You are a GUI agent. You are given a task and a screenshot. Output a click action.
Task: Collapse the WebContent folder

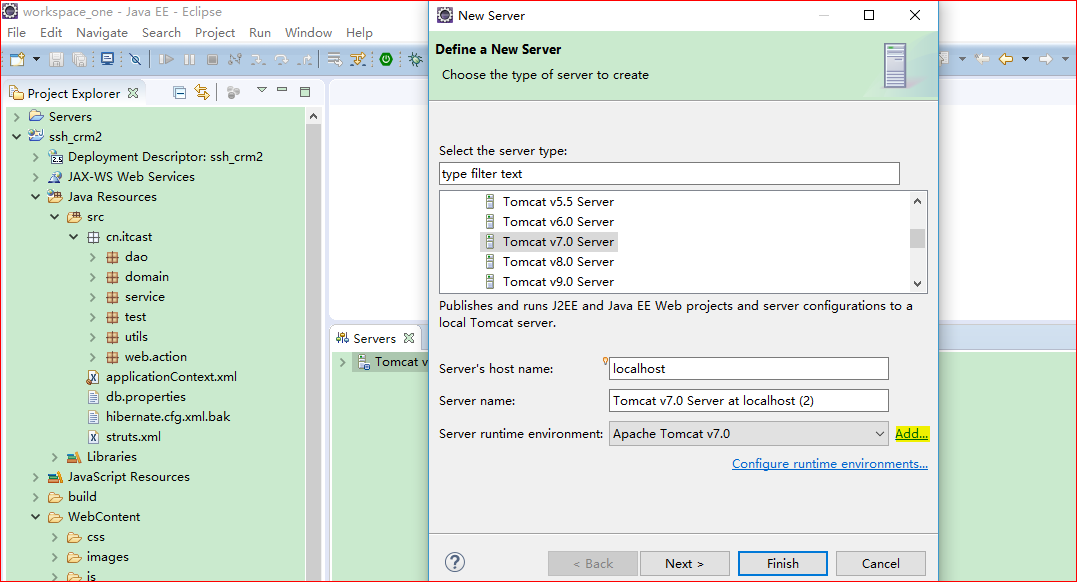pos(36,517)
